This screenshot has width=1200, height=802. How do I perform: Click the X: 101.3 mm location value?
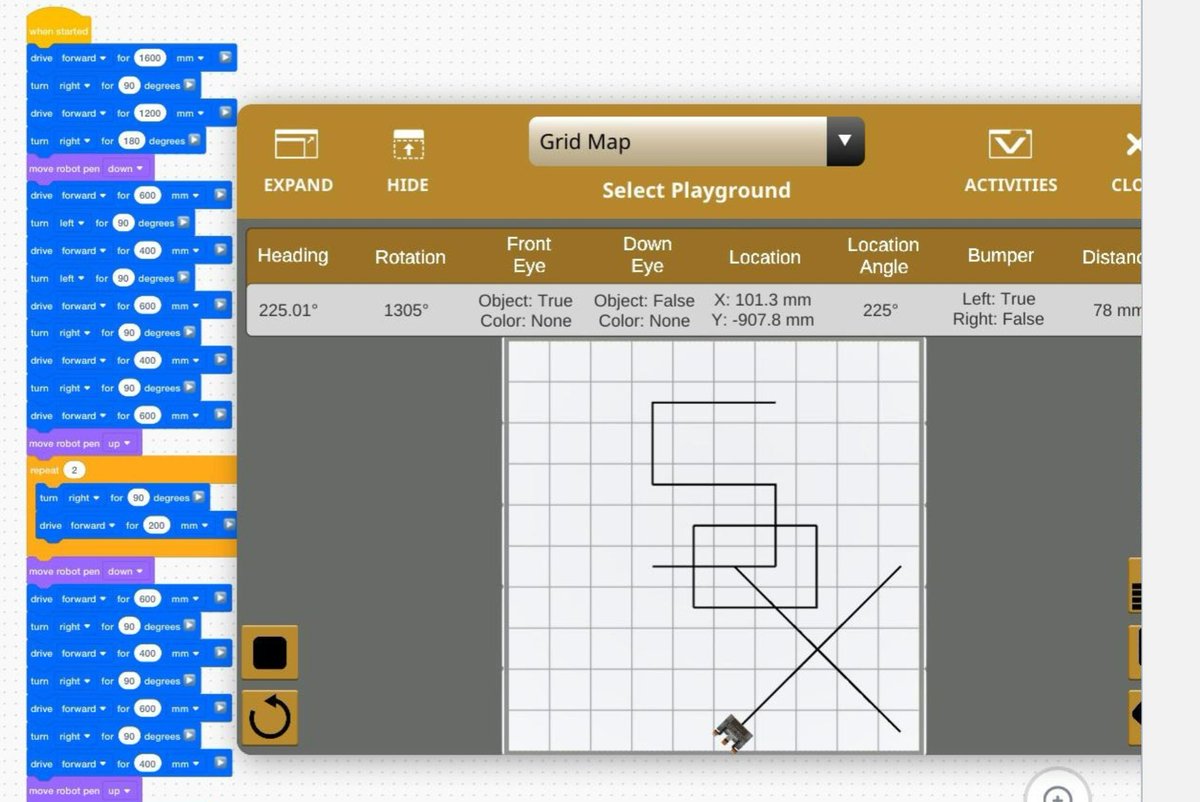click(763, 300)
